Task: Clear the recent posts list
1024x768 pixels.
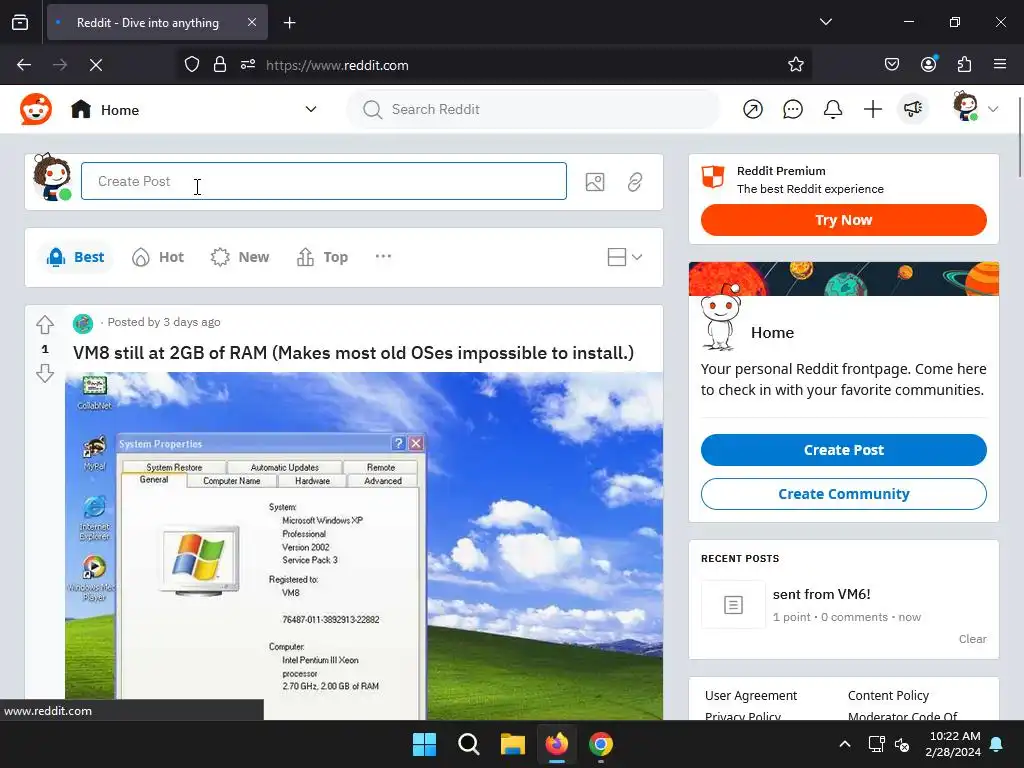Action: [972, 639]
